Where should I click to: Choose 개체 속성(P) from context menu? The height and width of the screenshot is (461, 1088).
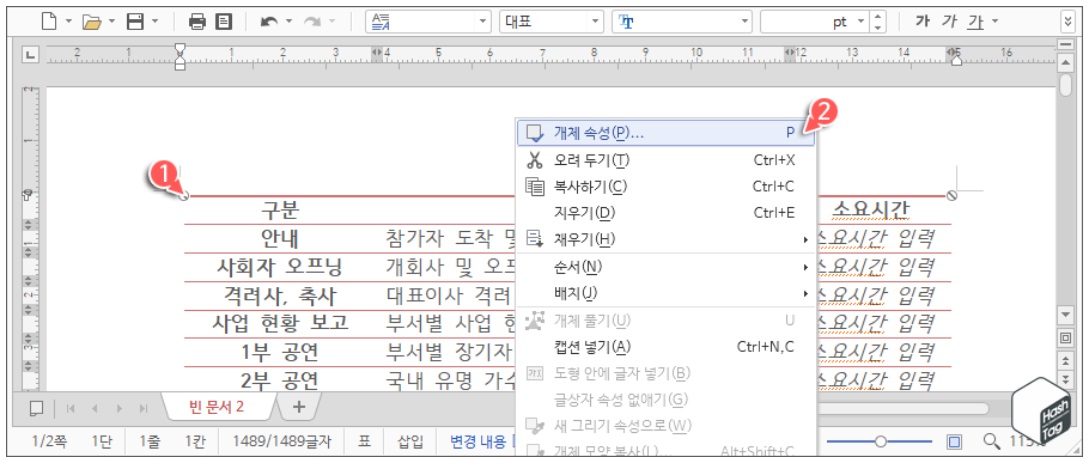[666, 133]
